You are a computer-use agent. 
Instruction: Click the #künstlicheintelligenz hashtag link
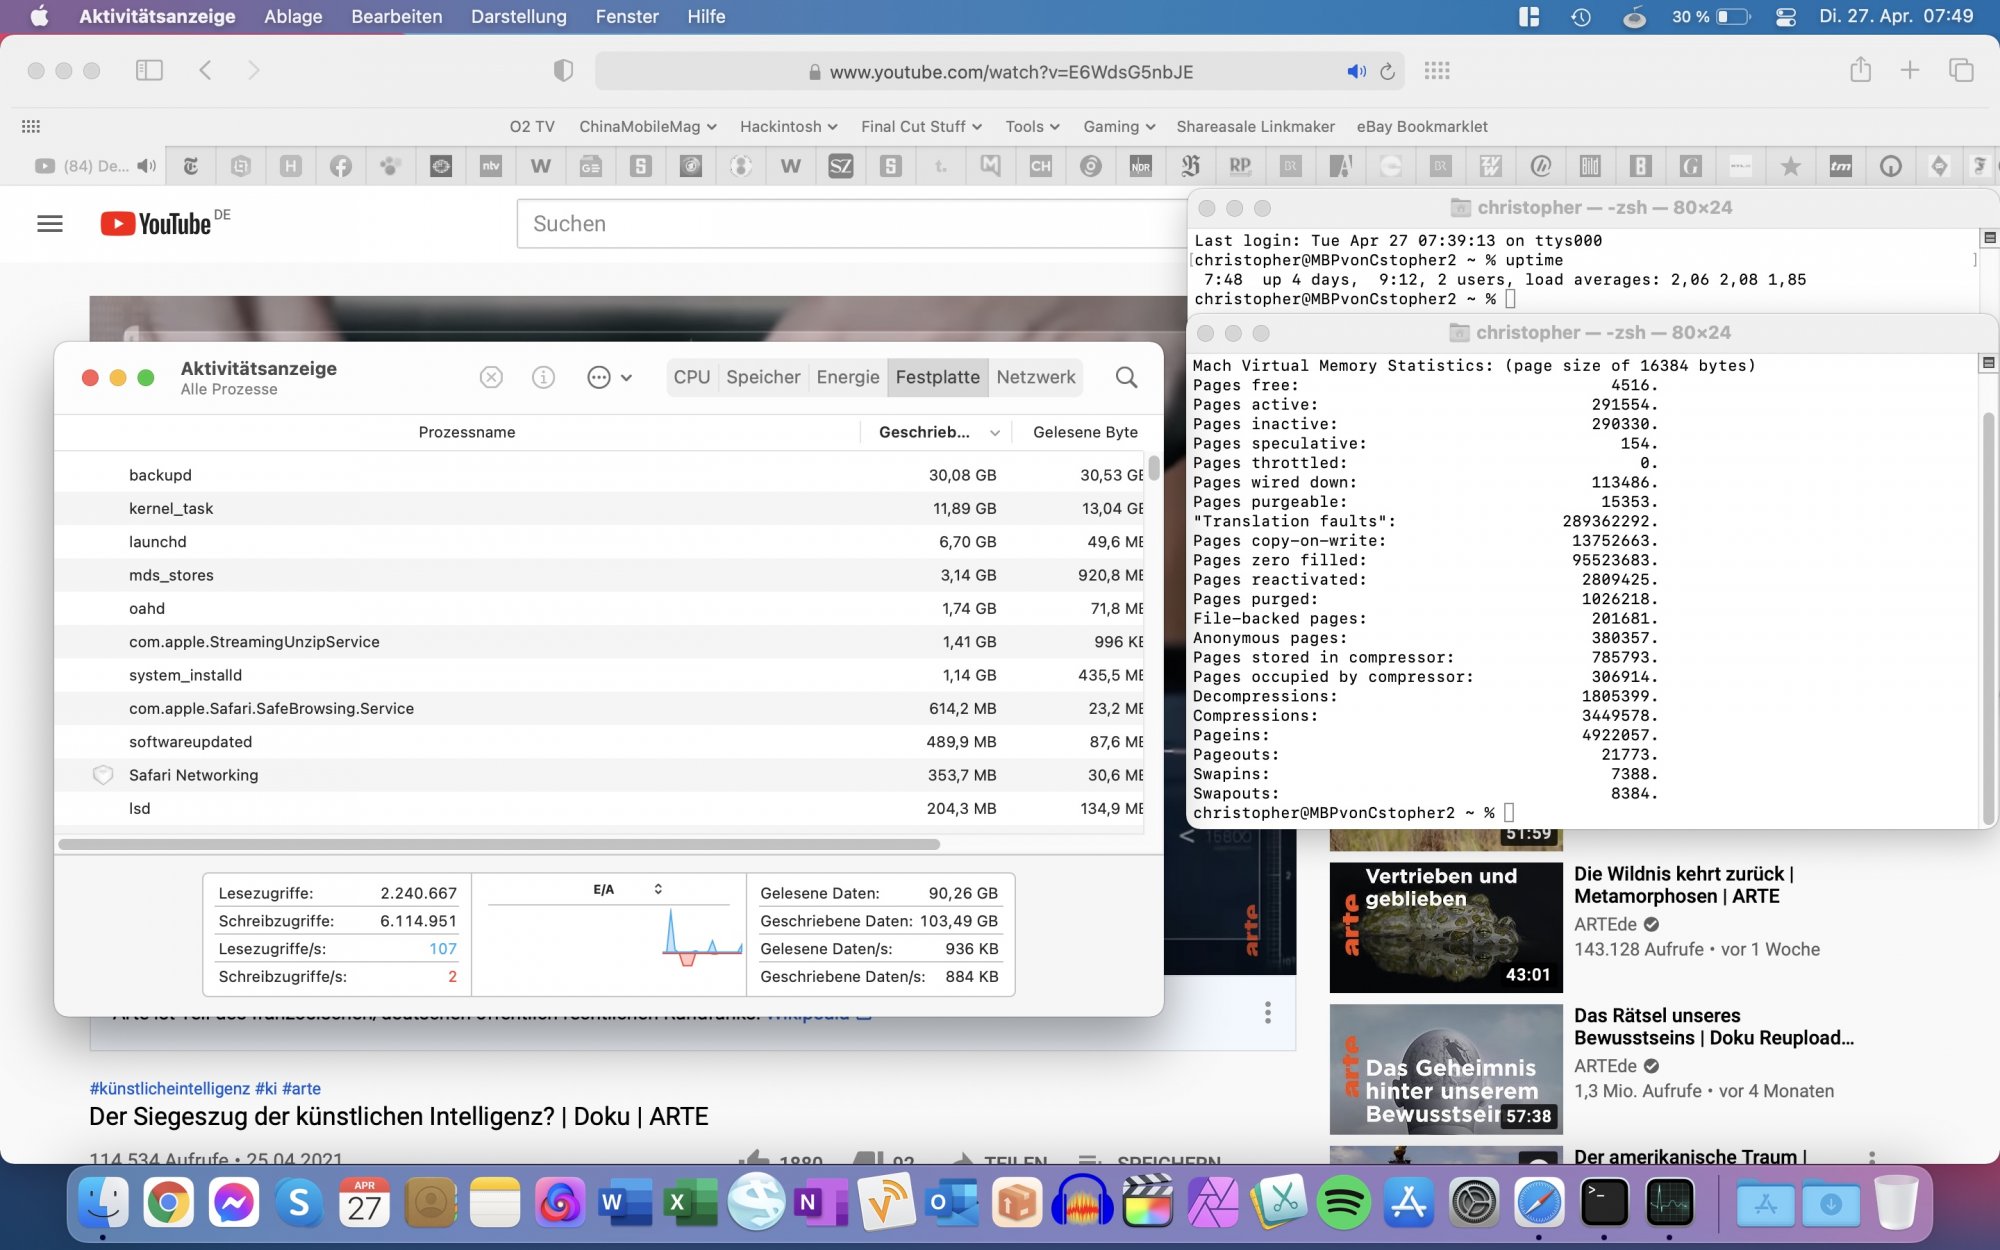(169, 1088)
